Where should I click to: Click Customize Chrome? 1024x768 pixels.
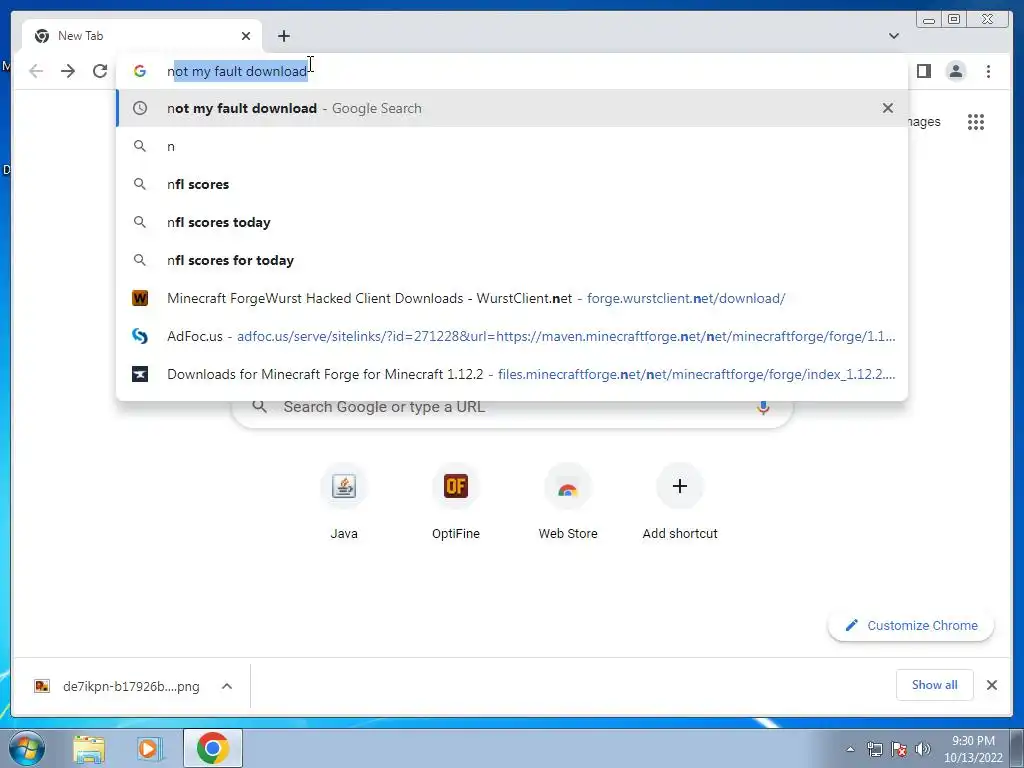[911, 626]
